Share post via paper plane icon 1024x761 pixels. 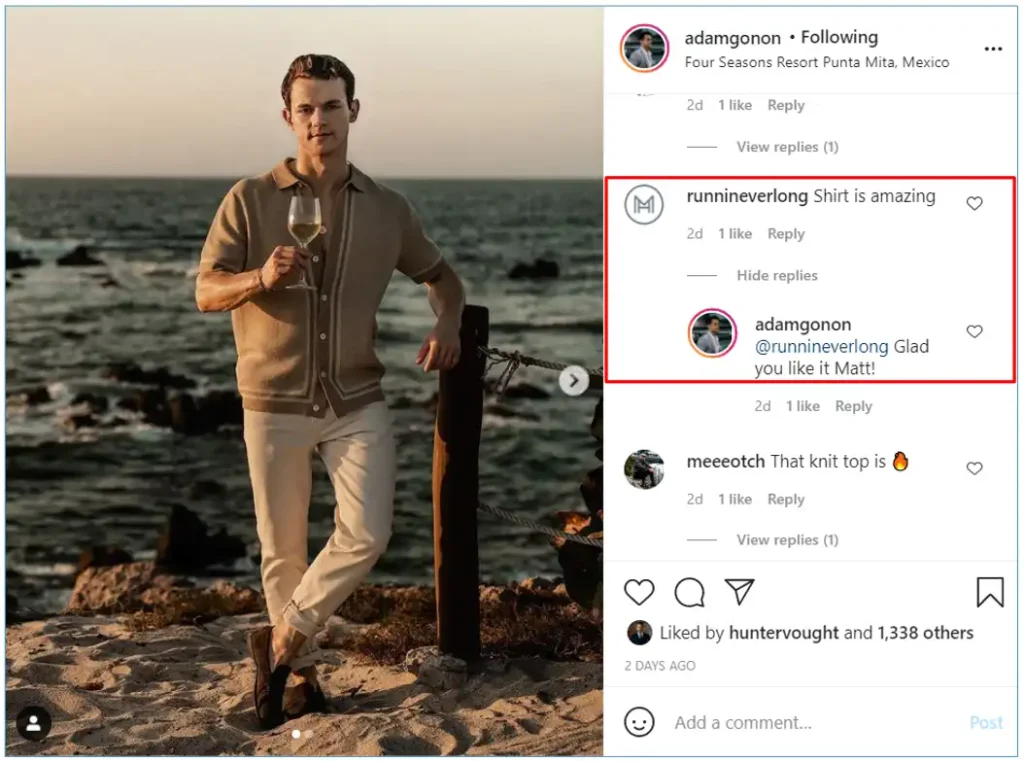[739, 591]
